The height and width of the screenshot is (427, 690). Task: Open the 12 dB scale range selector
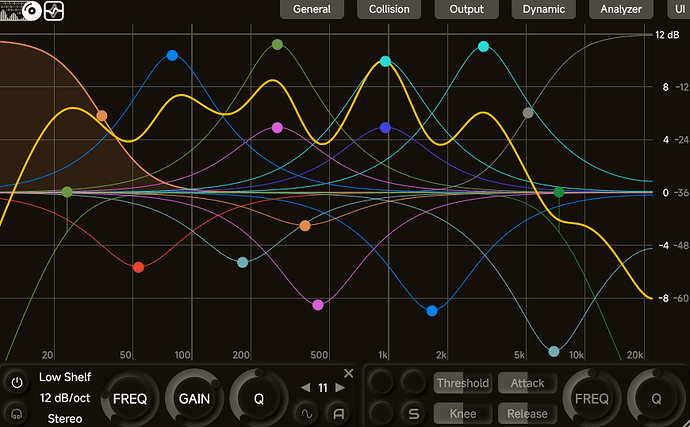pos(667,35)
